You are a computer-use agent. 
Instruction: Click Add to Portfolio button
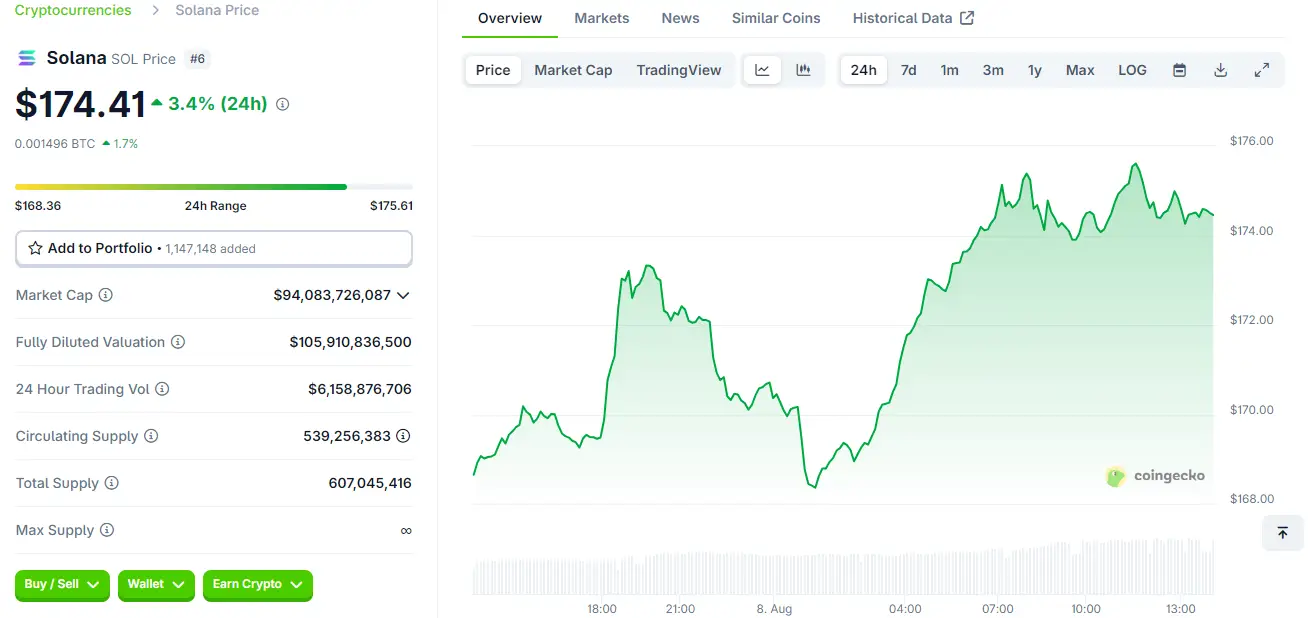[x=214, y=248]
